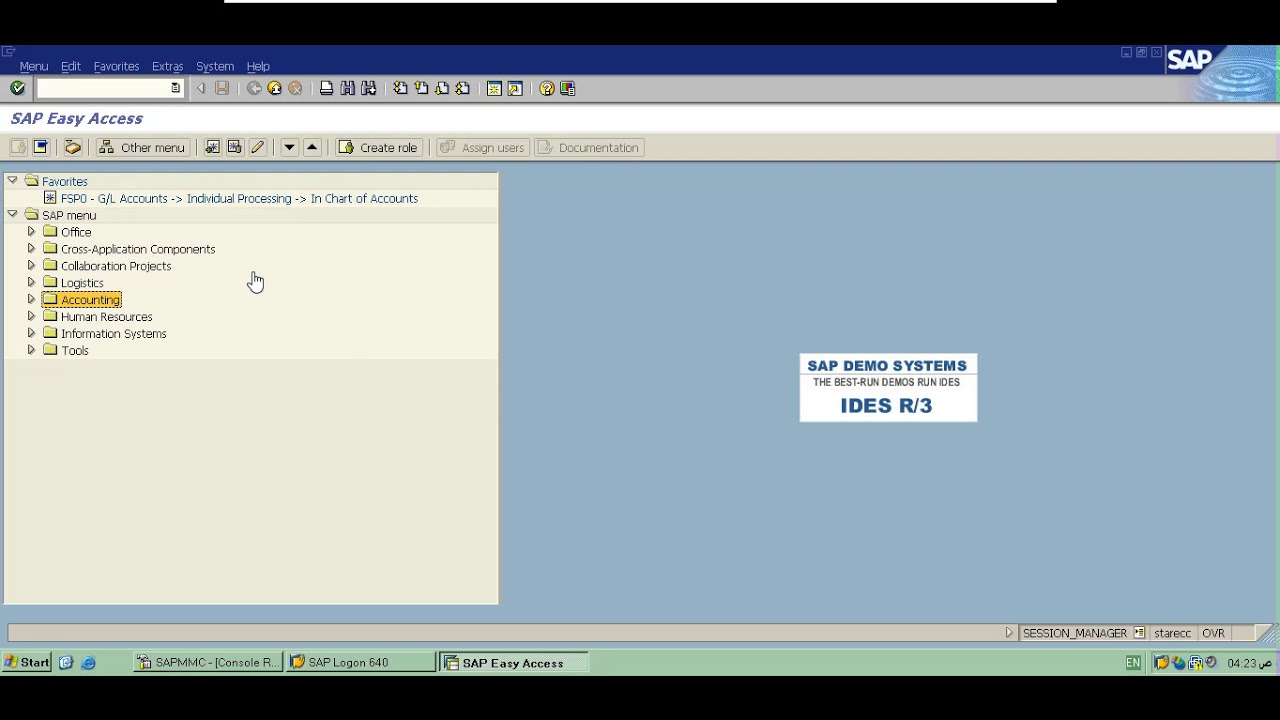The height and width of the screenshot is (720, 1280).
Task: Click the Print icon
Action: [x=326, y=89]
